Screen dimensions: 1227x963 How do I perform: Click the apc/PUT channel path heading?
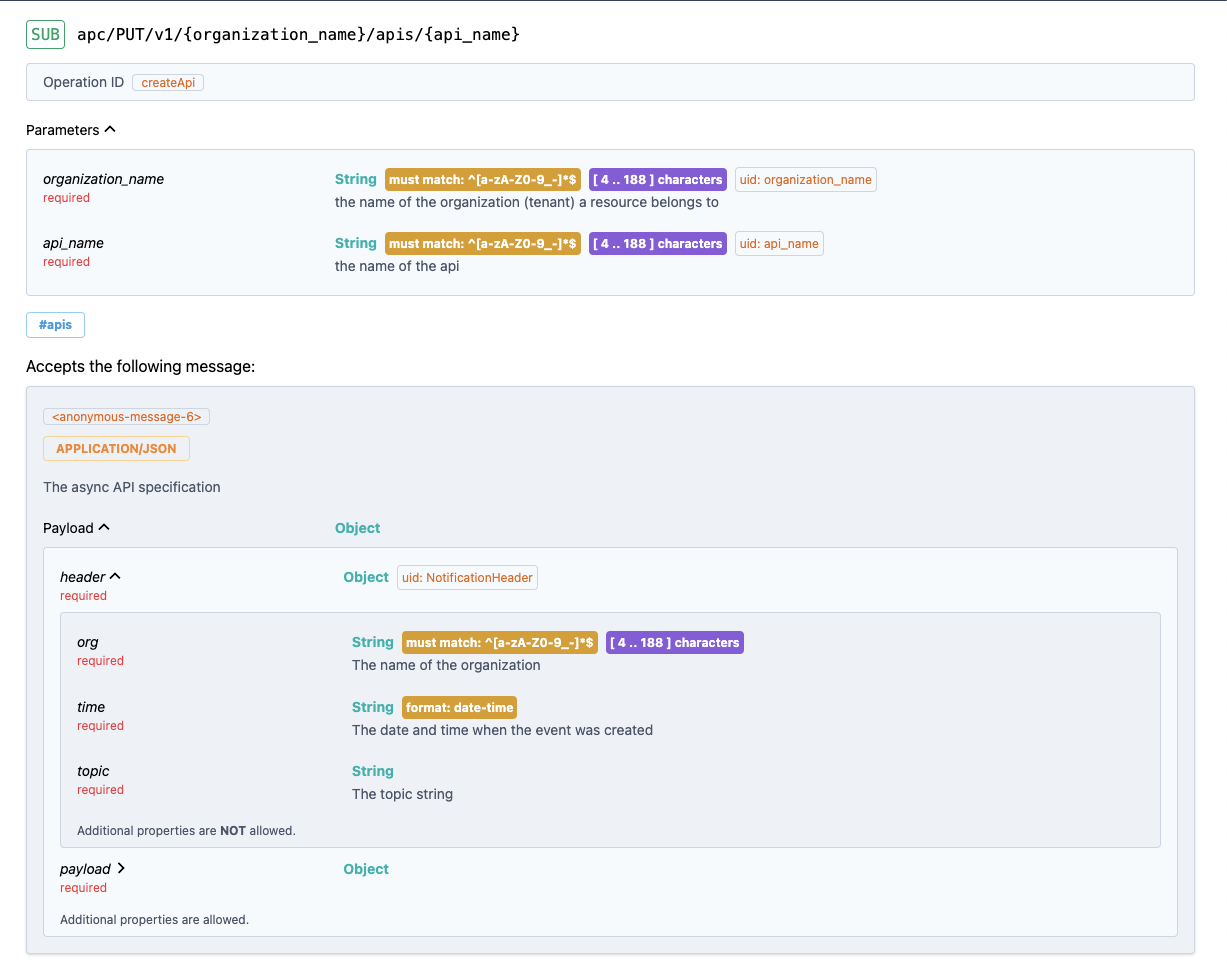[x=298, y=35]
